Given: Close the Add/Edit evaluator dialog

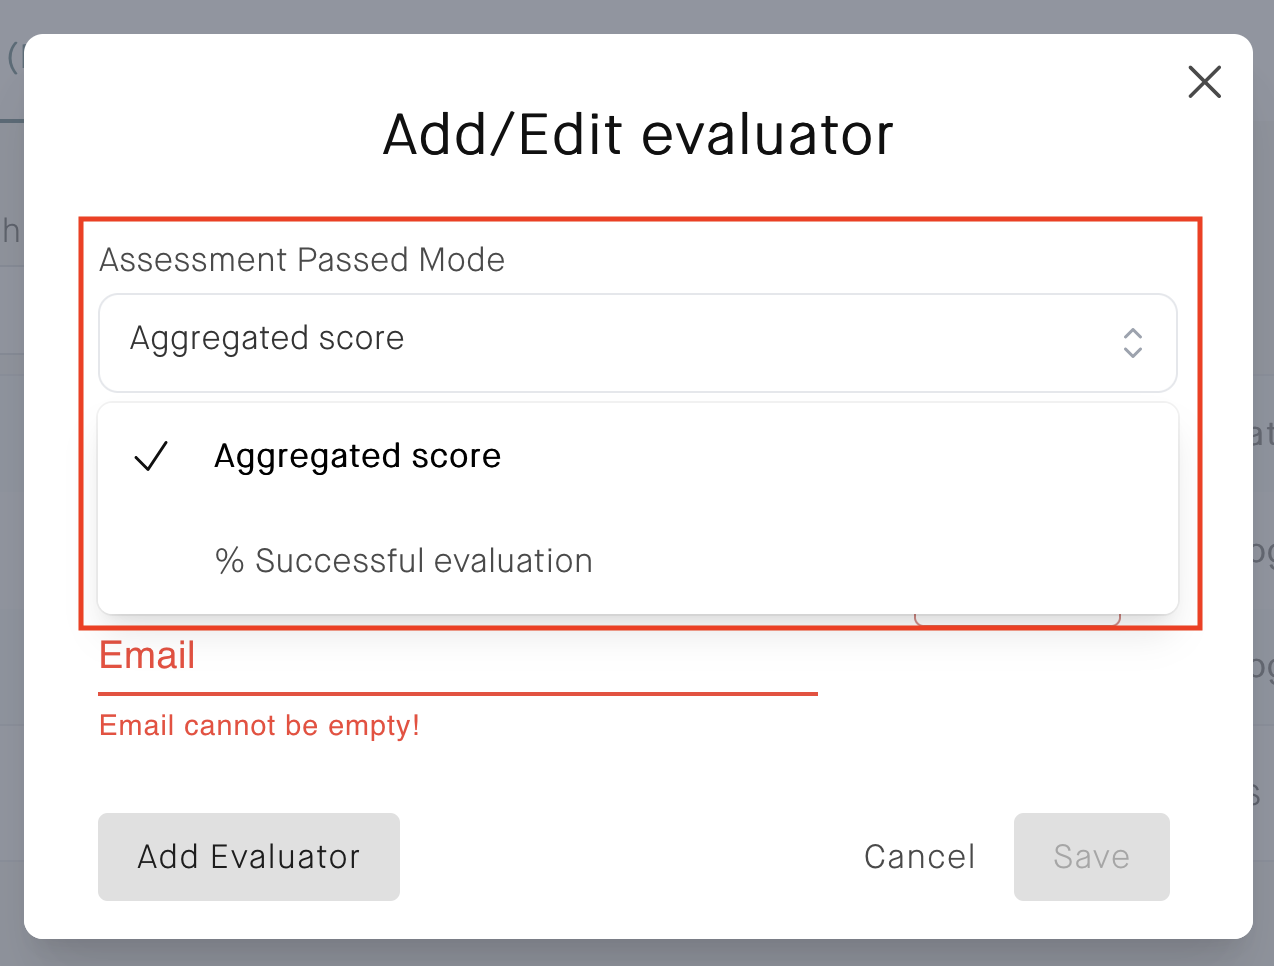Looking at the screenshot, I should [x=1204, y=82].
